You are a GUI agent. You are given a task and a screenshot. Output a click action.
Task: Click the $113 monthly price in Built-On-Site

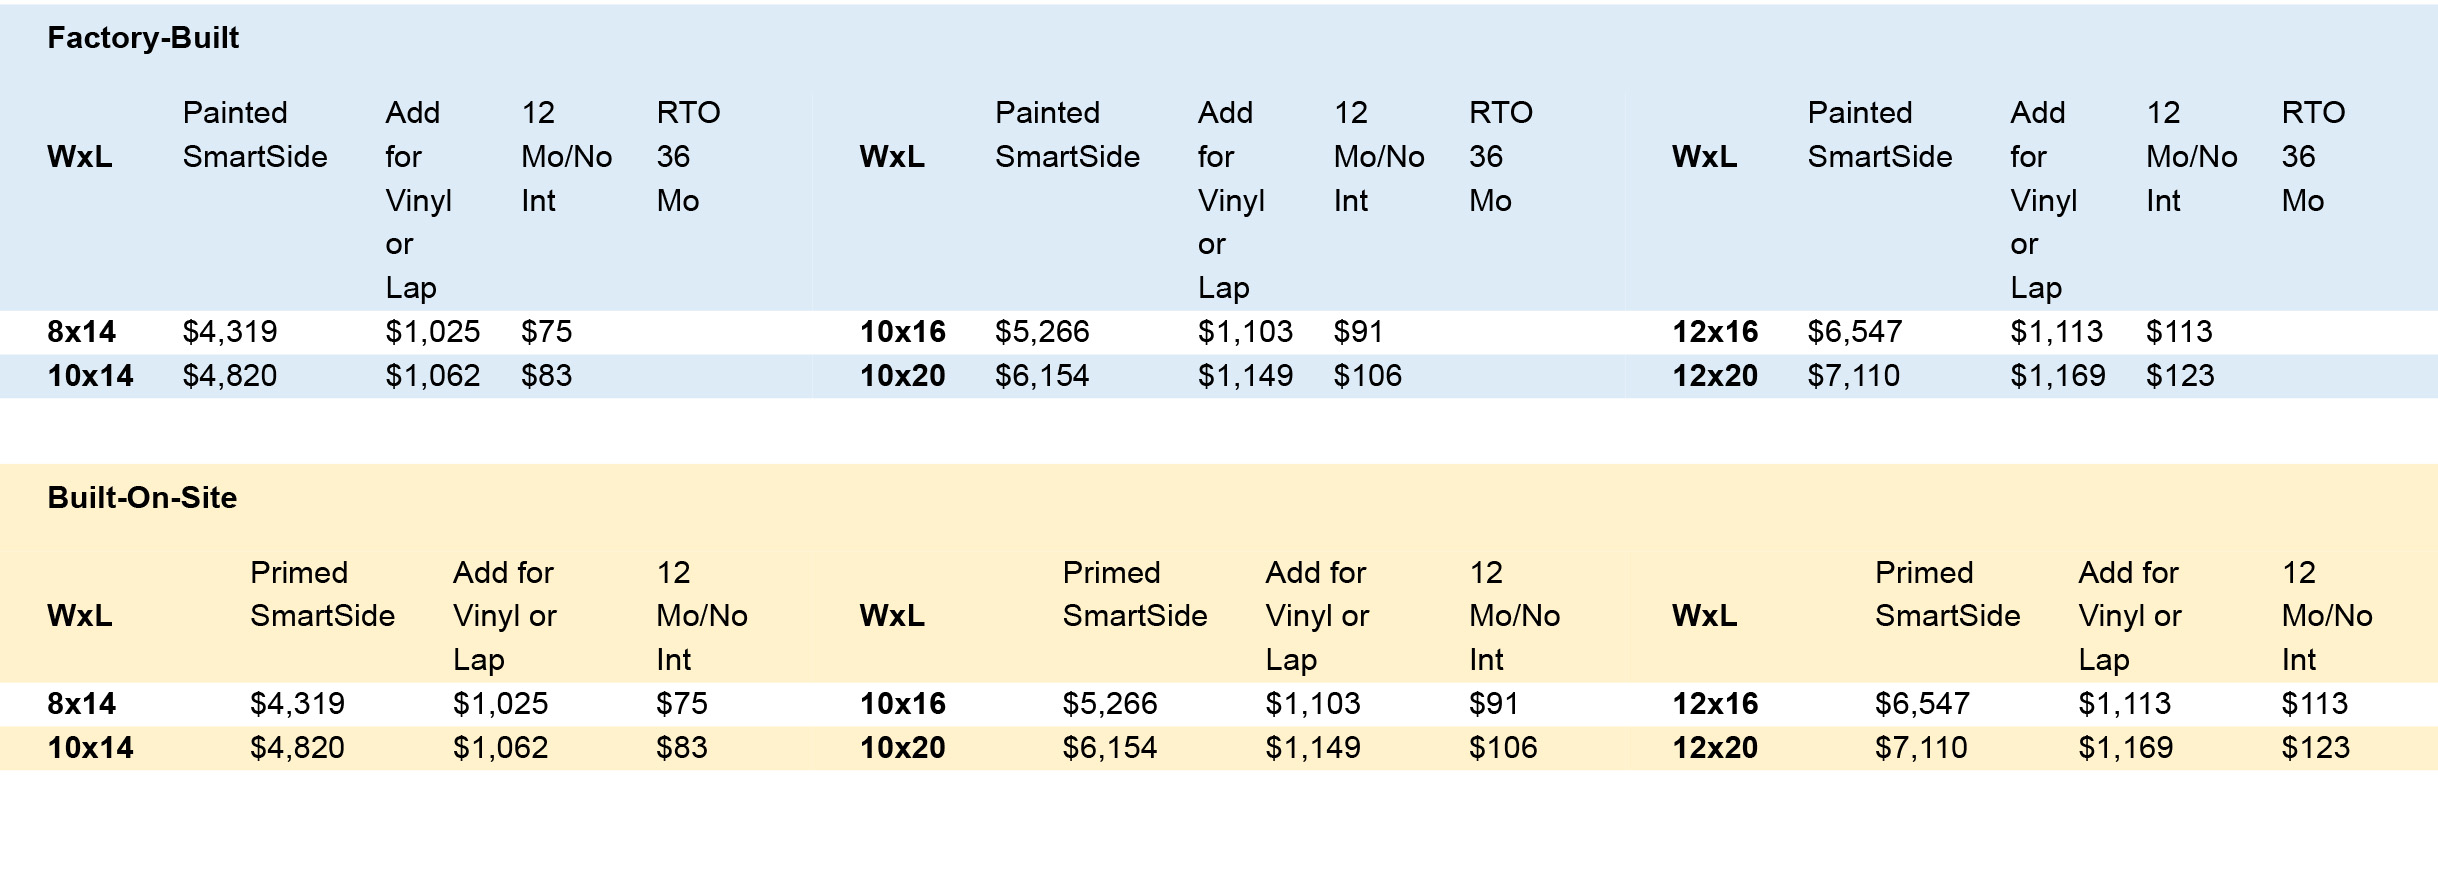[x=2315, y=704]
